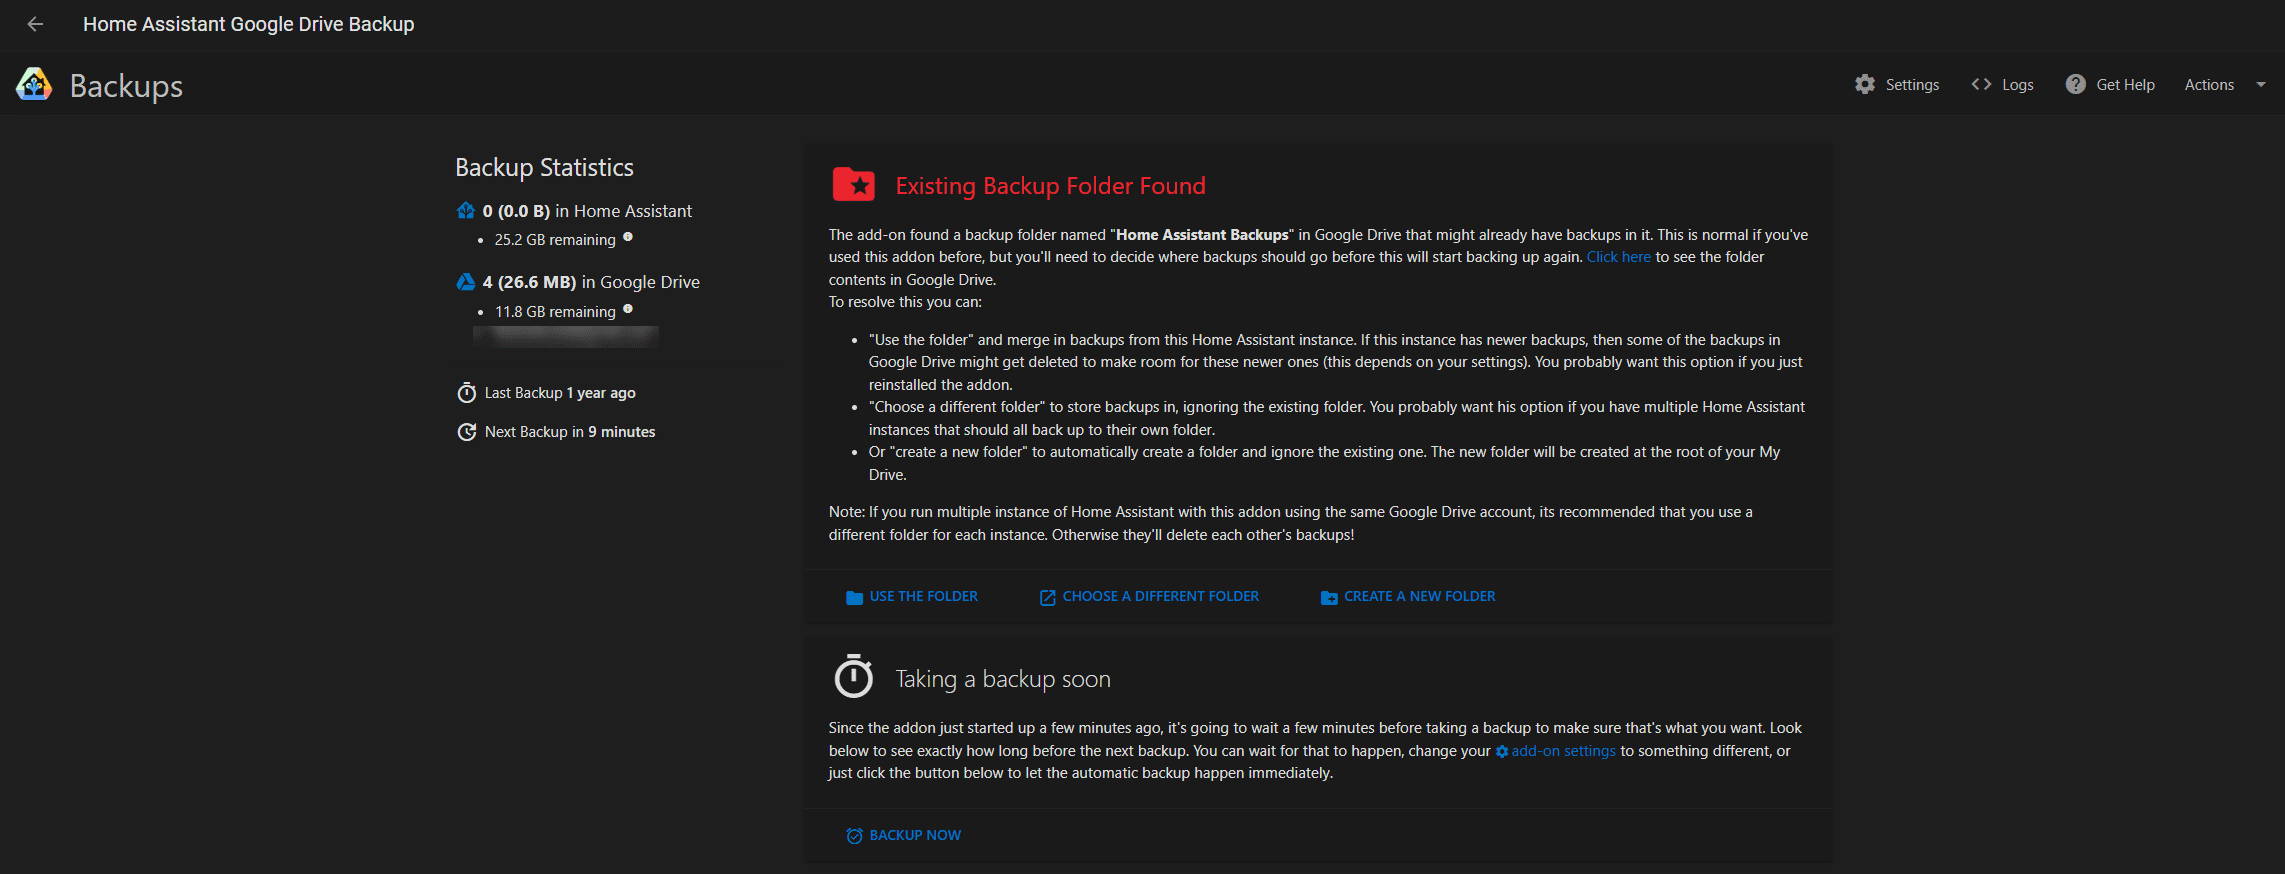Click the red starred folder icon
2285x874 pixels.
(853, 185)
